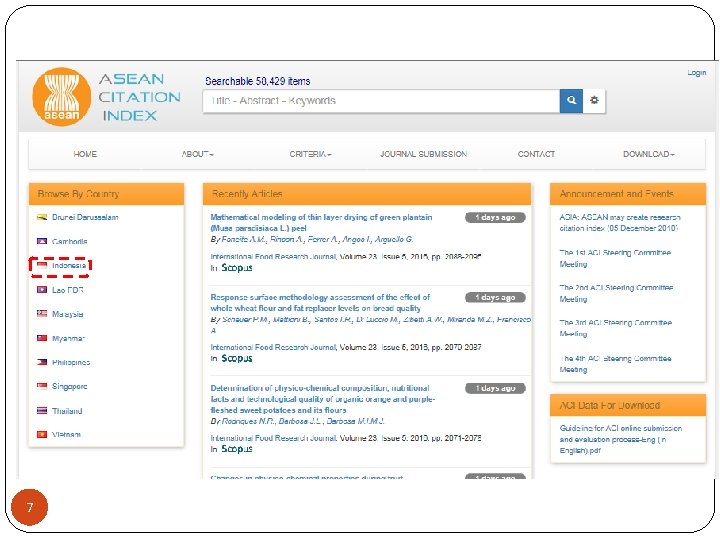Click the Announcement and Events header
Viewport: 720px width, 540px height.
click(x=628, y=194)
